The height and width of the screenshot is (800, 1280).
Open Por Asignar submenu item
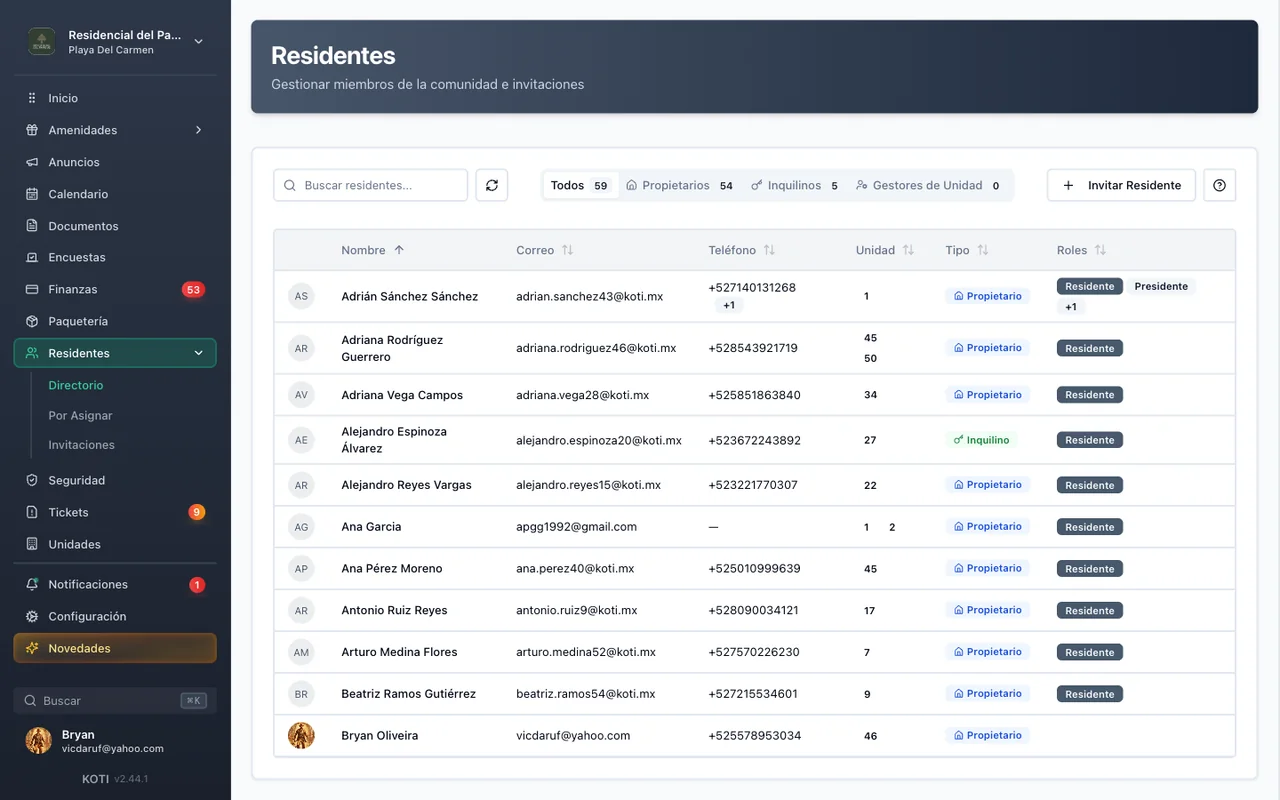click(x=80, y=415)
